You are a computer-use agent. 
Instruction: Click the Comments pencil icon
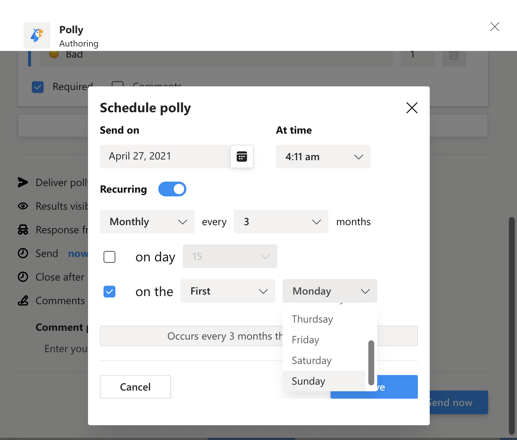(23, 301)
